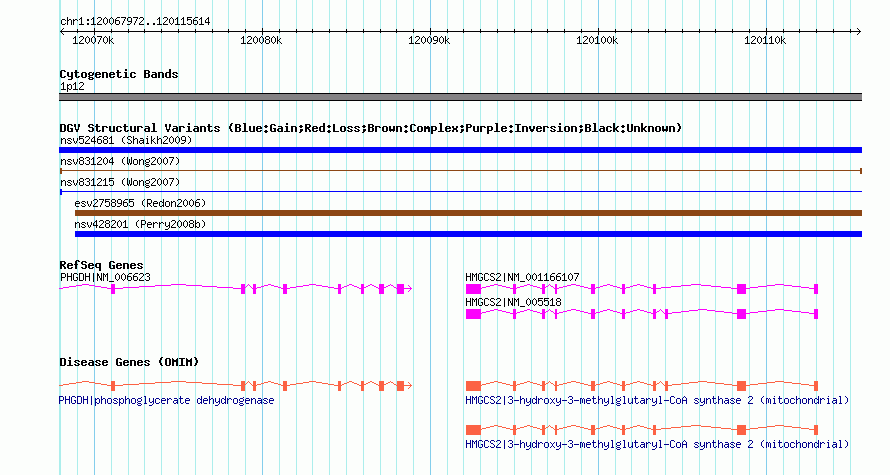890x475 pixels.
Task: Open PHGDH|phosphoglycerate dehydrogenase OMIM link
Action: click(166, 401)
